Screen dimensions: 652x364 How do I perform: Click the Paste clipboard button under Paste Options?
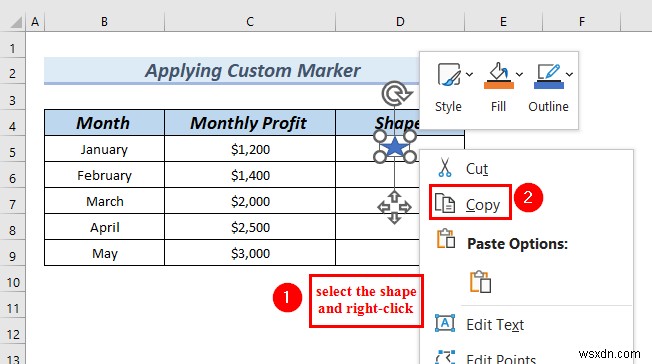pyautogui.click(x=480, y=282)
